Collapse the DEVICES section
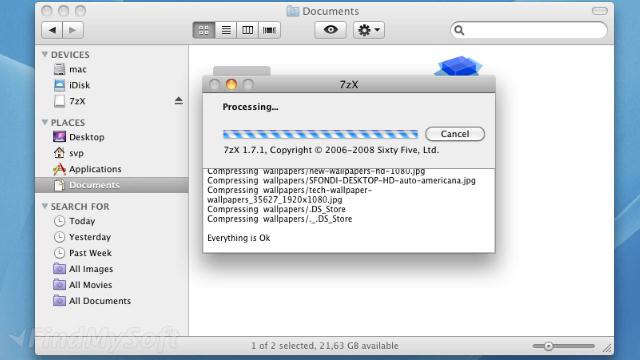640x360 pixels. point(45,54)
